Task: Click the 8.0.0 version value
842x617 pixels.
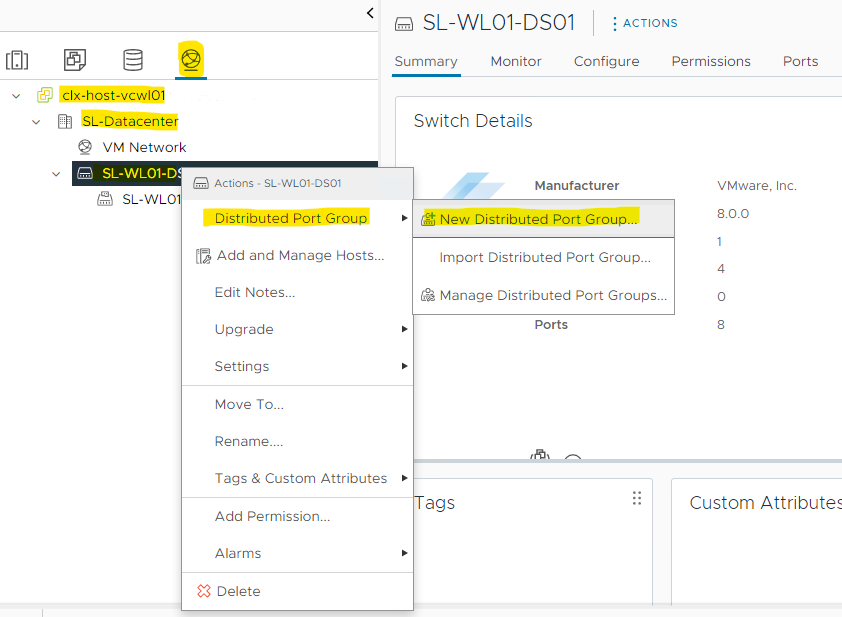Action: click(732, 214)
